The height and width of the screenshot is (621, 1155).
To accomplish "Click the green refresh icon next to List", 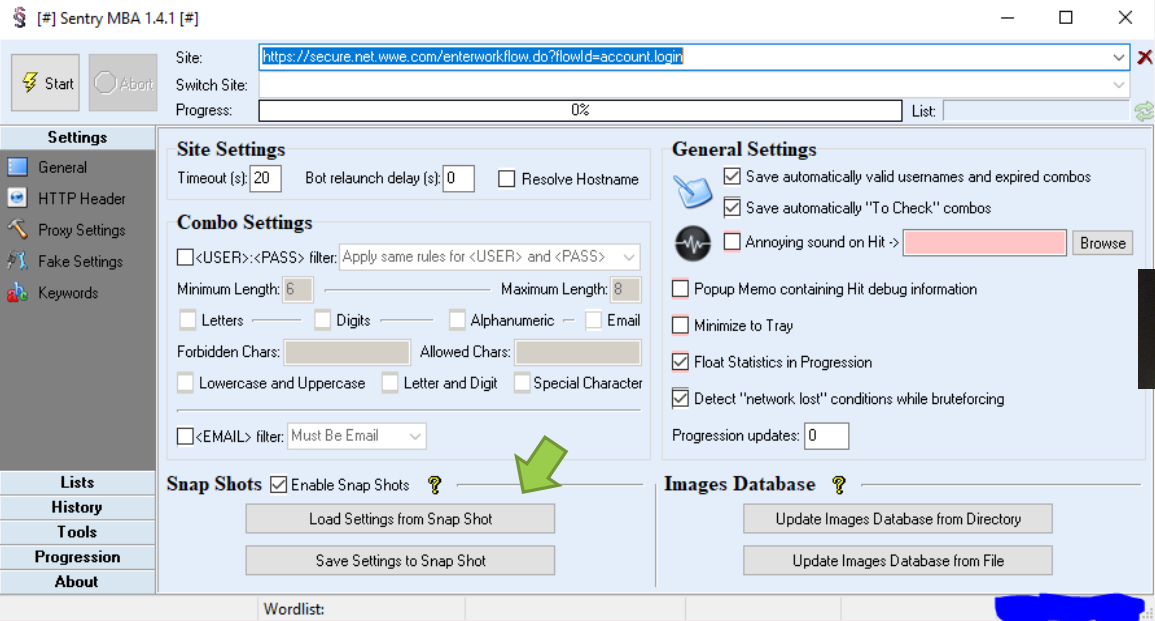I will [1144, 111].
